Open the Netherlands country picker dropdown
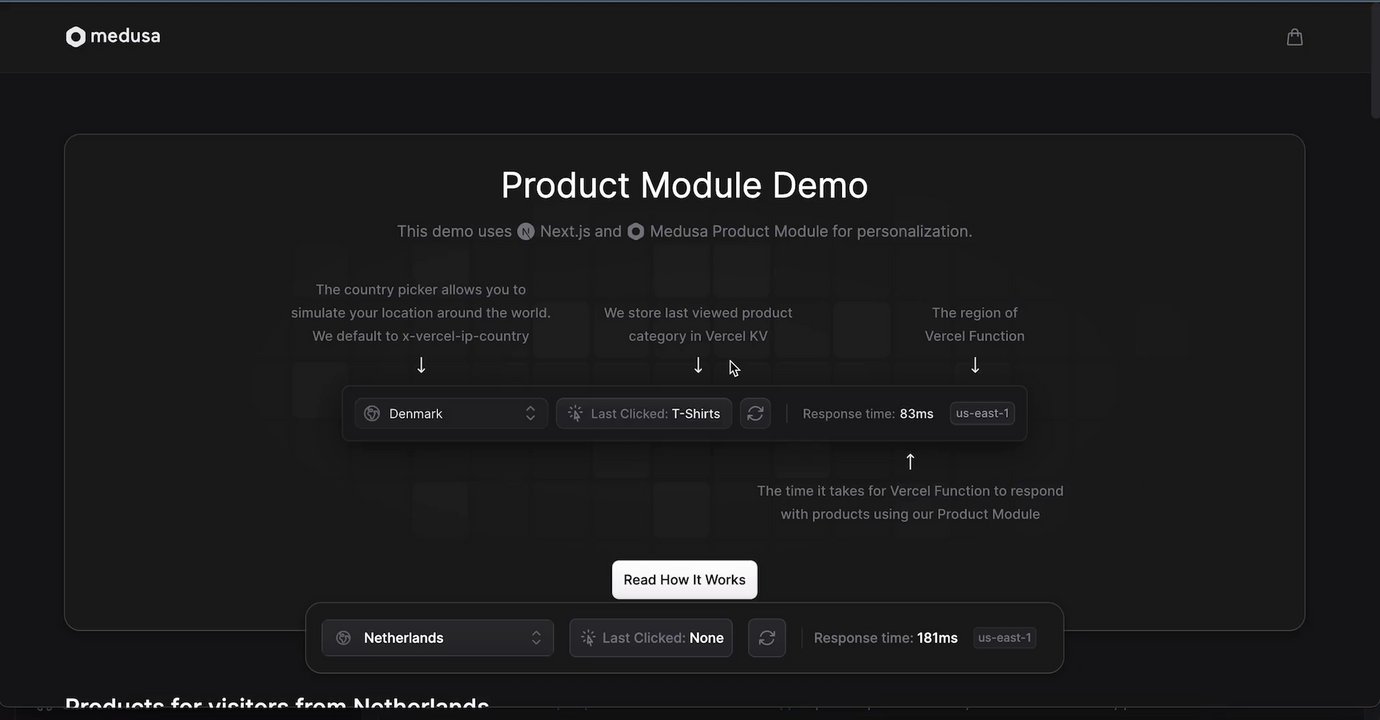Image resolution: width=1380 pixels, height=720 pixels. (x=438, y=638)
